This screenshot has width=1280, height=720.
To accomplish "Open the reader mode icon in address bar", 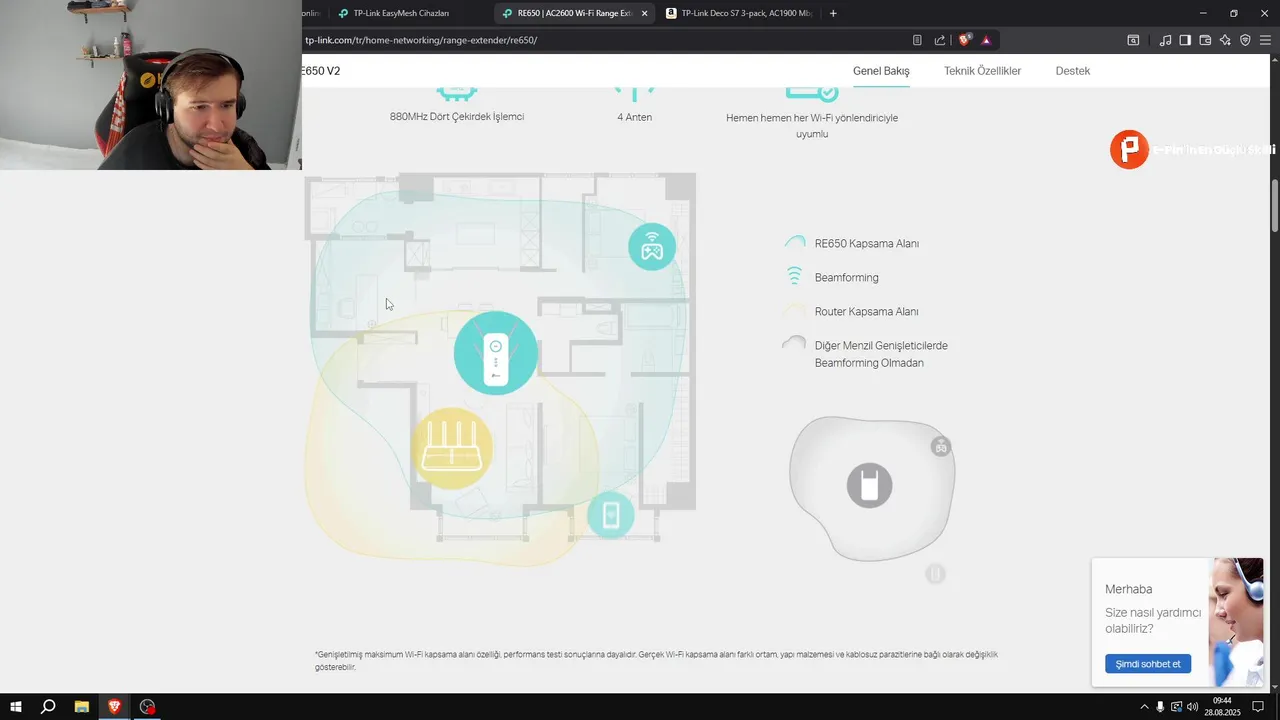I will coord(917,40).
